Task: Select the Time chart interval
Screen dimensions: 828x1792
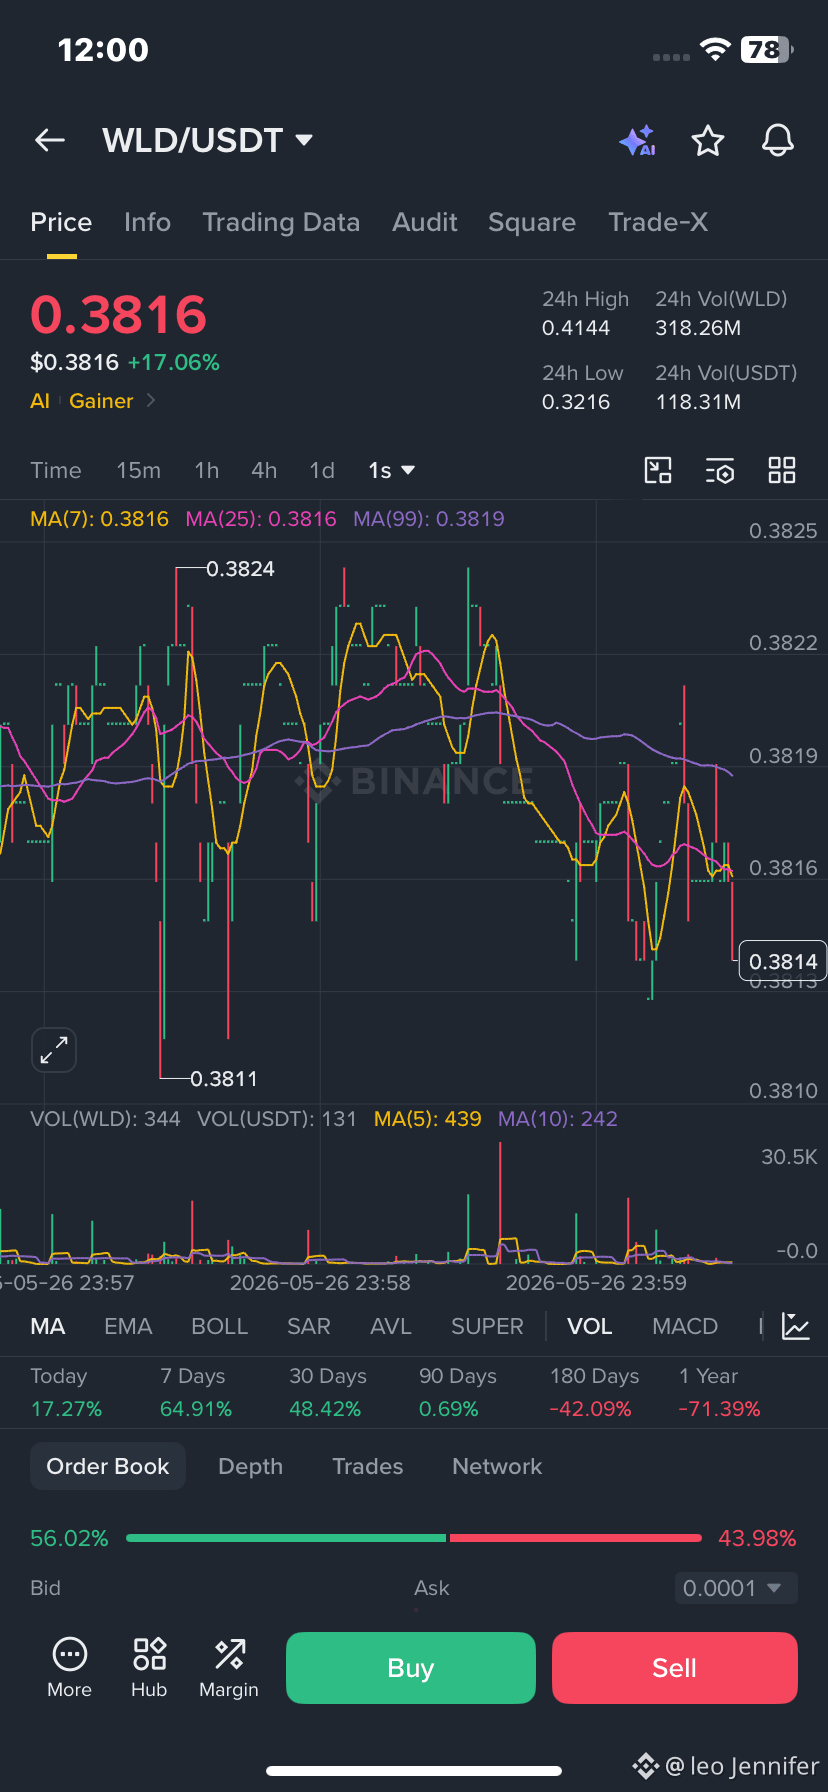Action: [56, 470]
